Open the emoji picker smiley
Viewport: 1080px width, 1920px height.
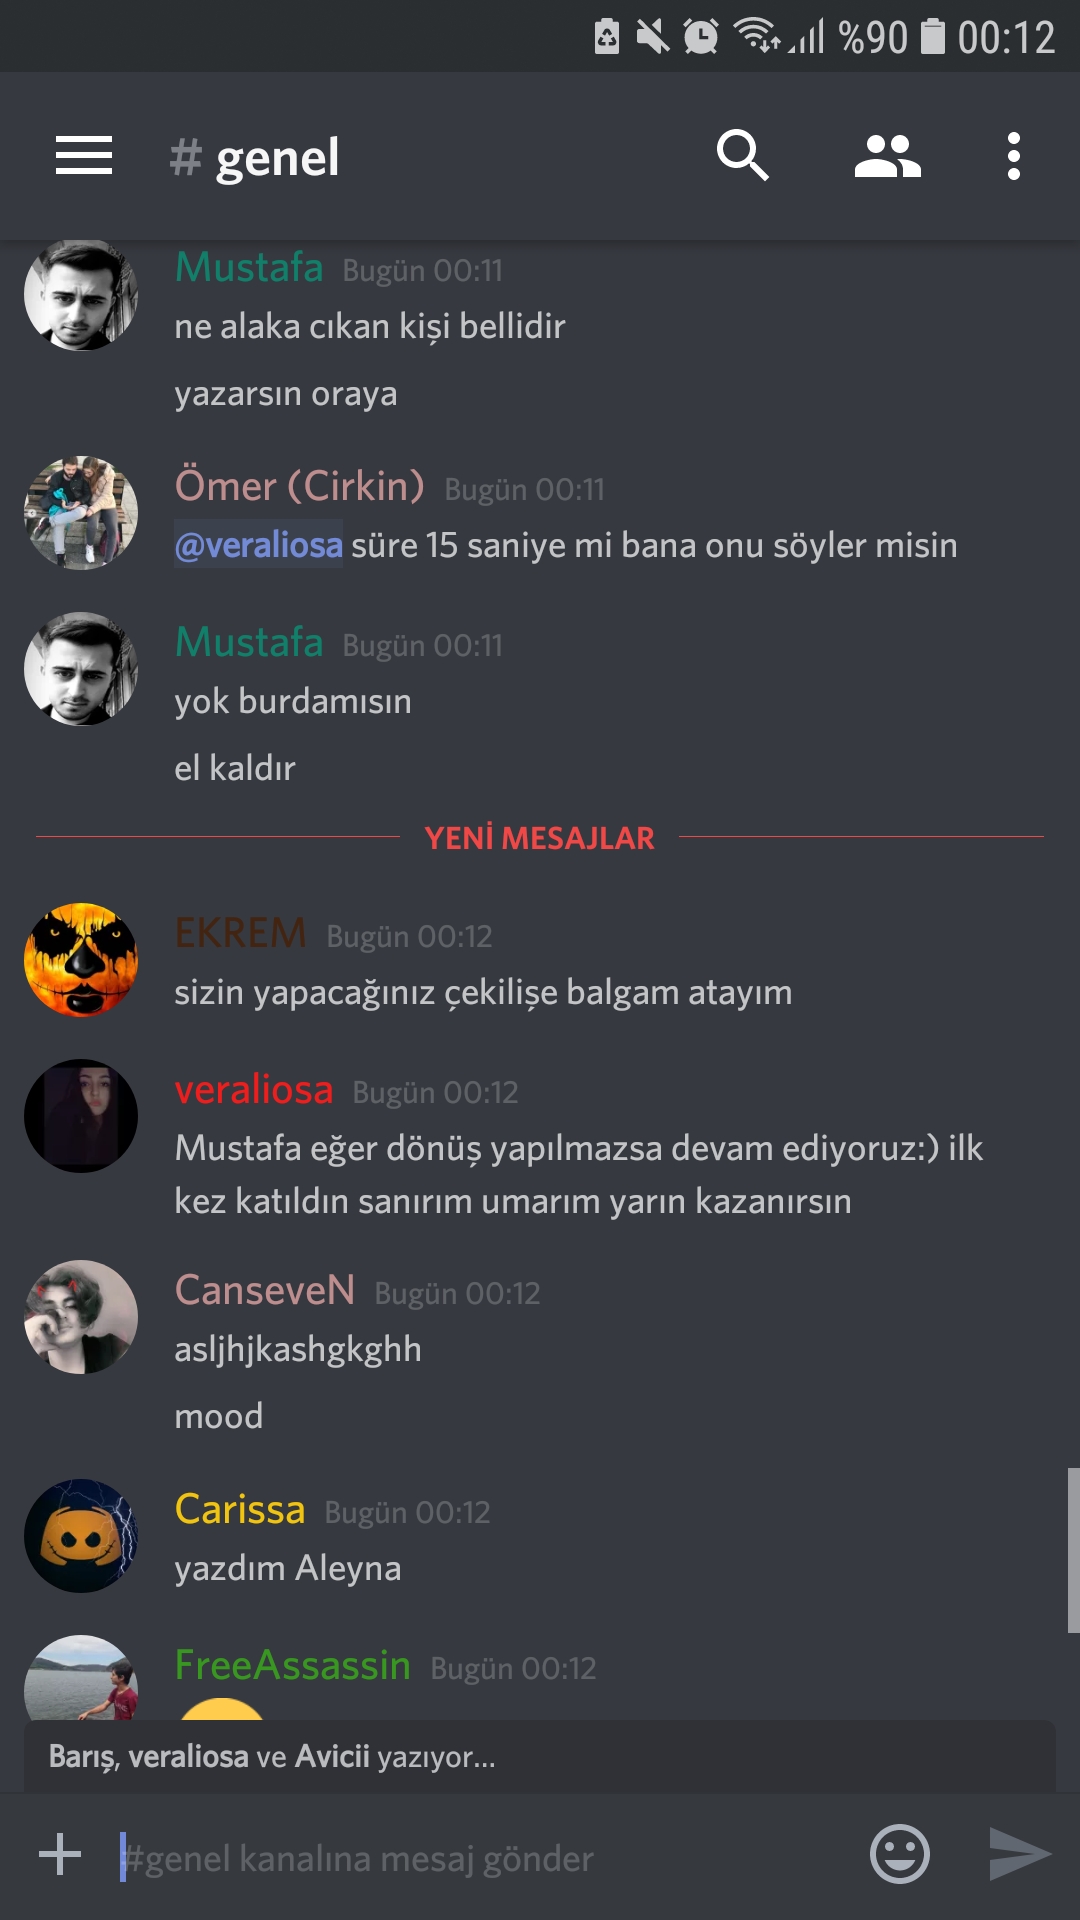(900, 1854)
